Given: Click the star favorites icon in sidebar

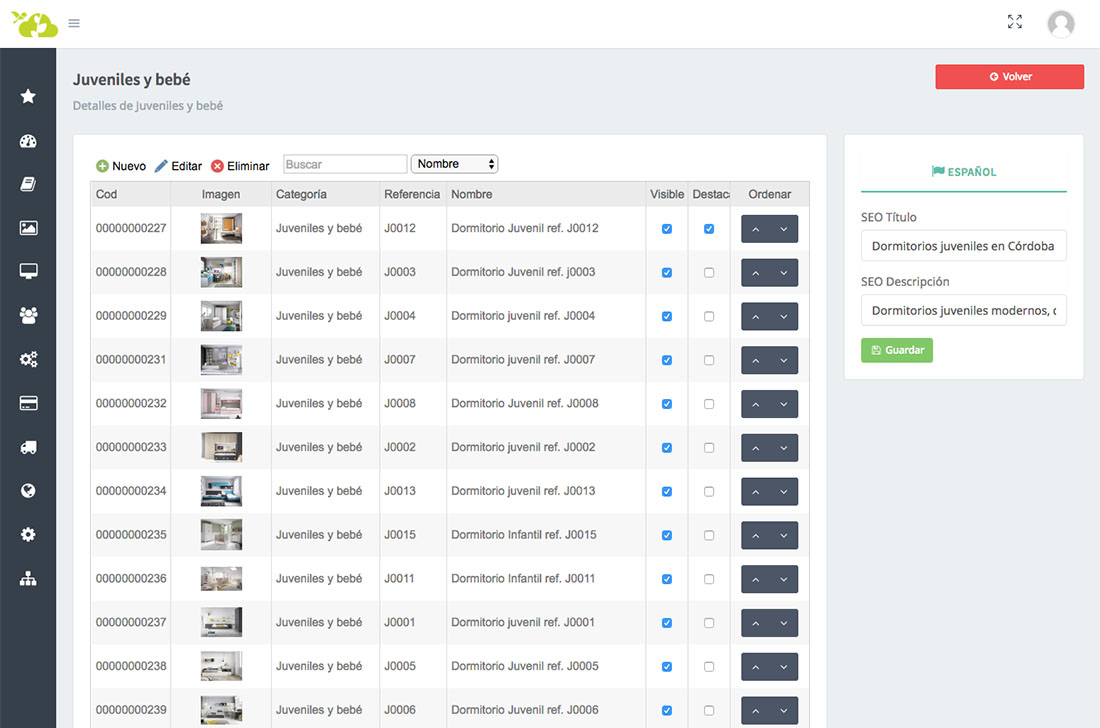Looking at the screenshot, I should 28,96.
